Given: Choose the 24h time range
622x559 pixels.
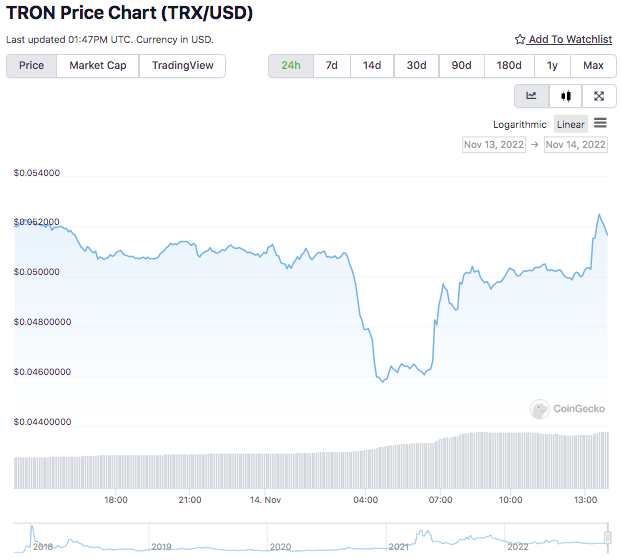Looking at the screenshot, I should pyautogui.click(x=291, y=65).
